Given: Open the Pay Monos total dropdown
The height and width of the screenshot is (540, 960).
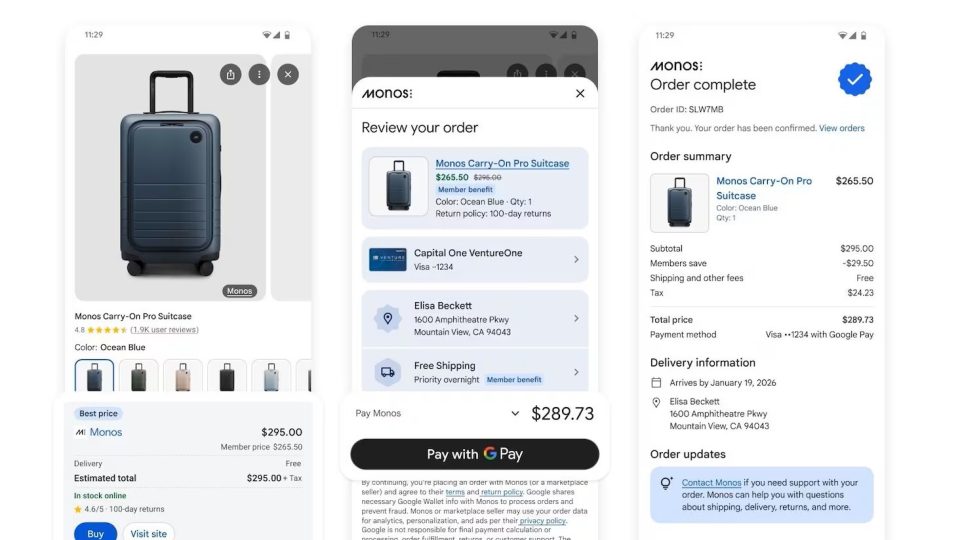Looking at the screenshot, I should tap(515, 413).
